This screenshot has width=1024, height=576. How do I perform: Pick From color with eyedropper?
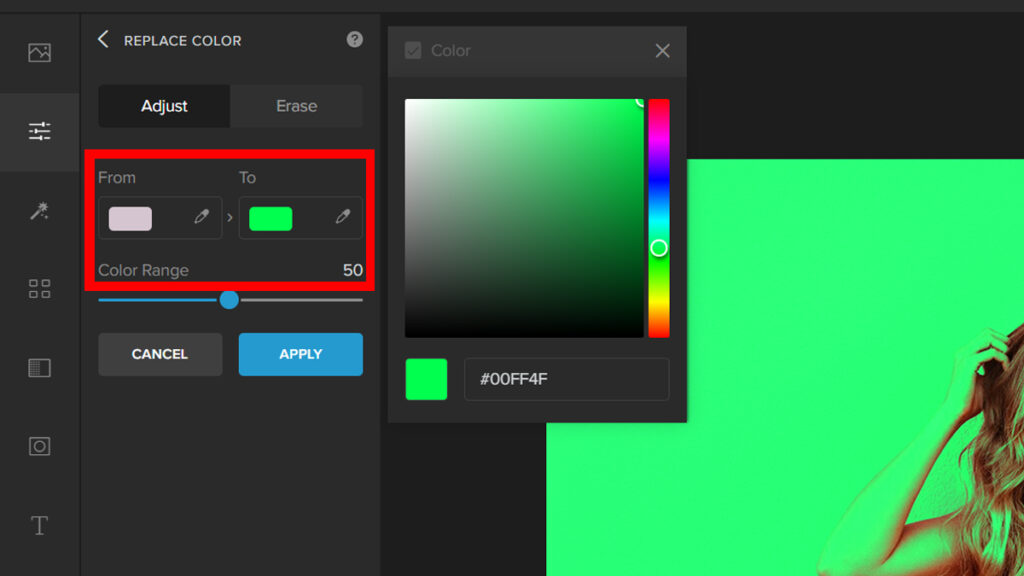tap(202, 217)
